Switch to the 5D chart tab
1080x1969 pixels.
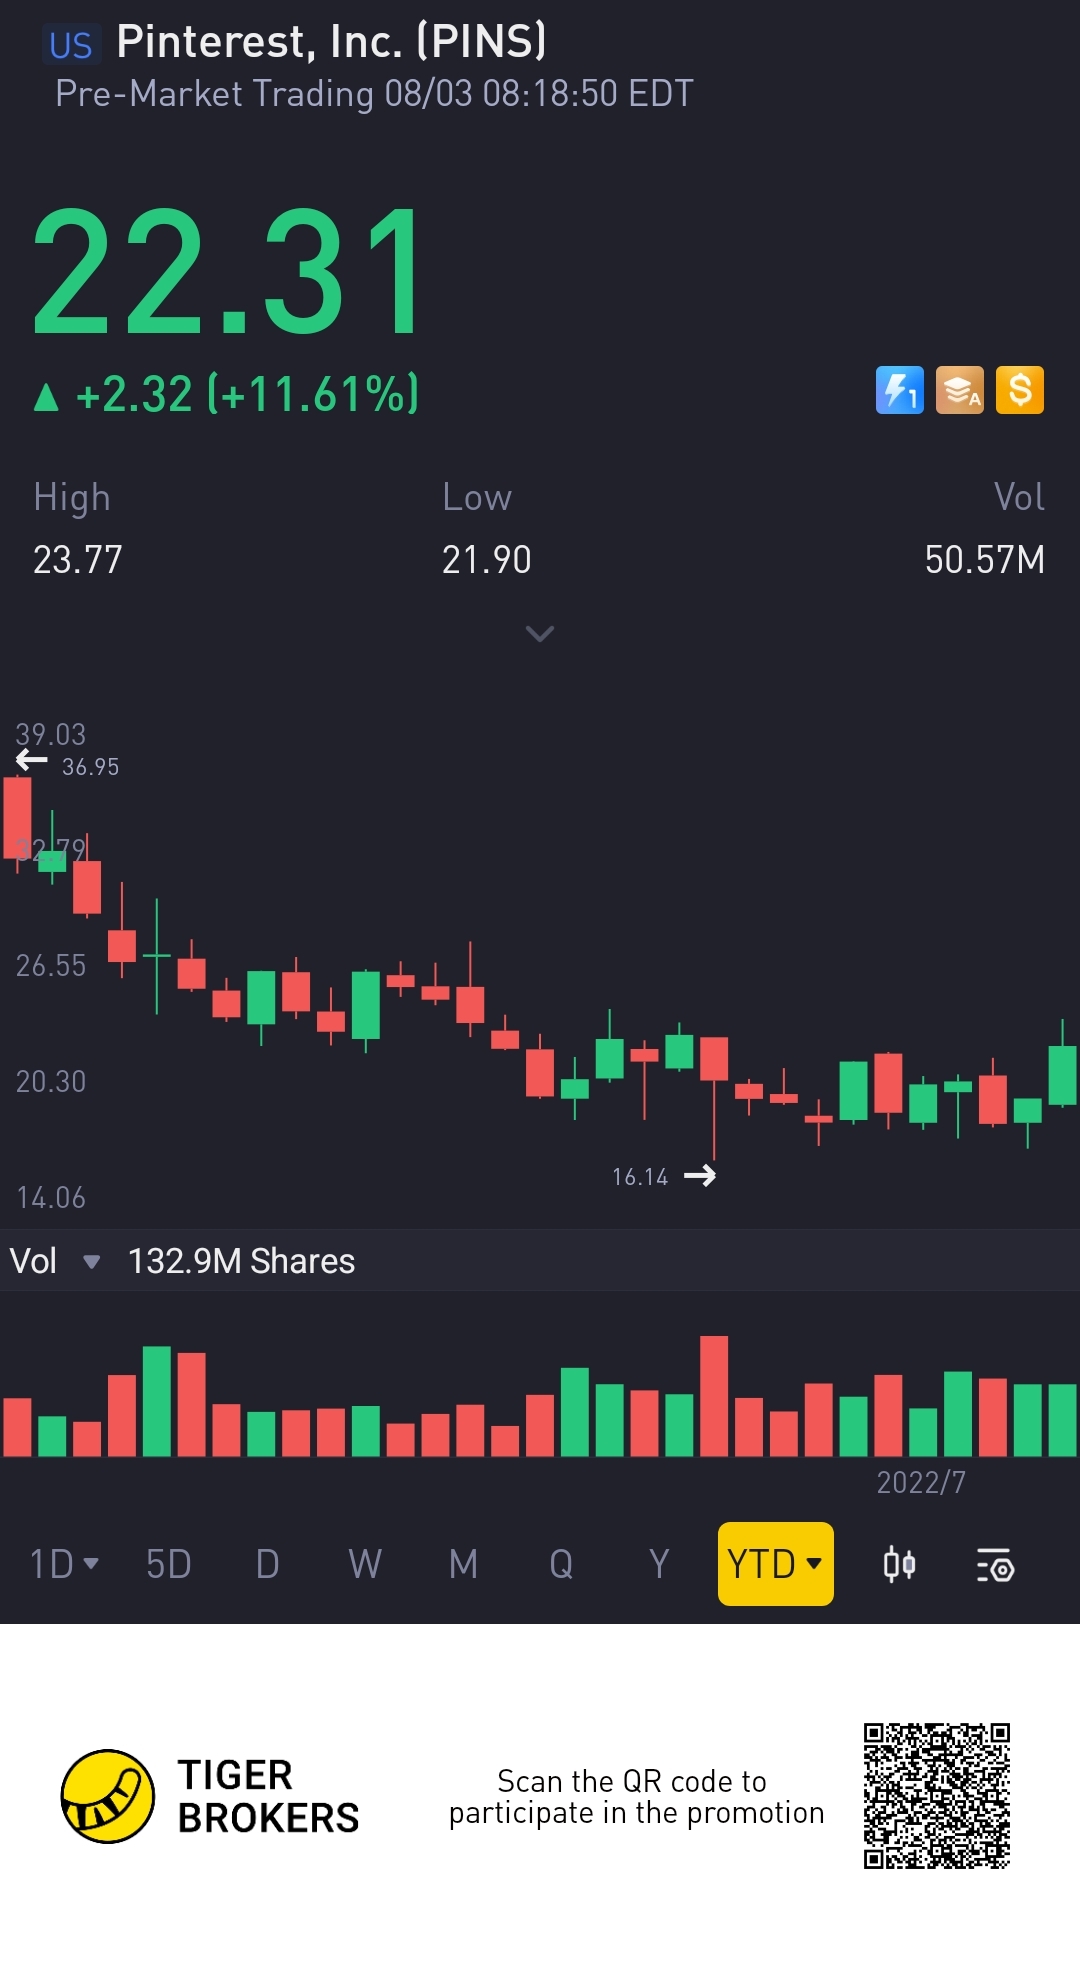click(168, 1564)
